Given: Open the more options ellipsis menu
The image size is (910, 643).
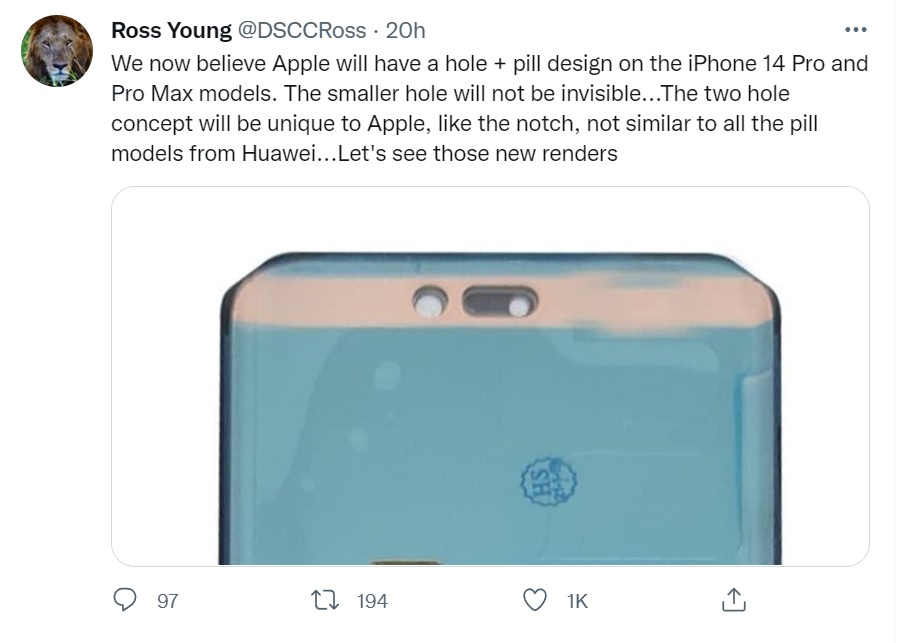Looking at the screenshot, I should [856, 30].
